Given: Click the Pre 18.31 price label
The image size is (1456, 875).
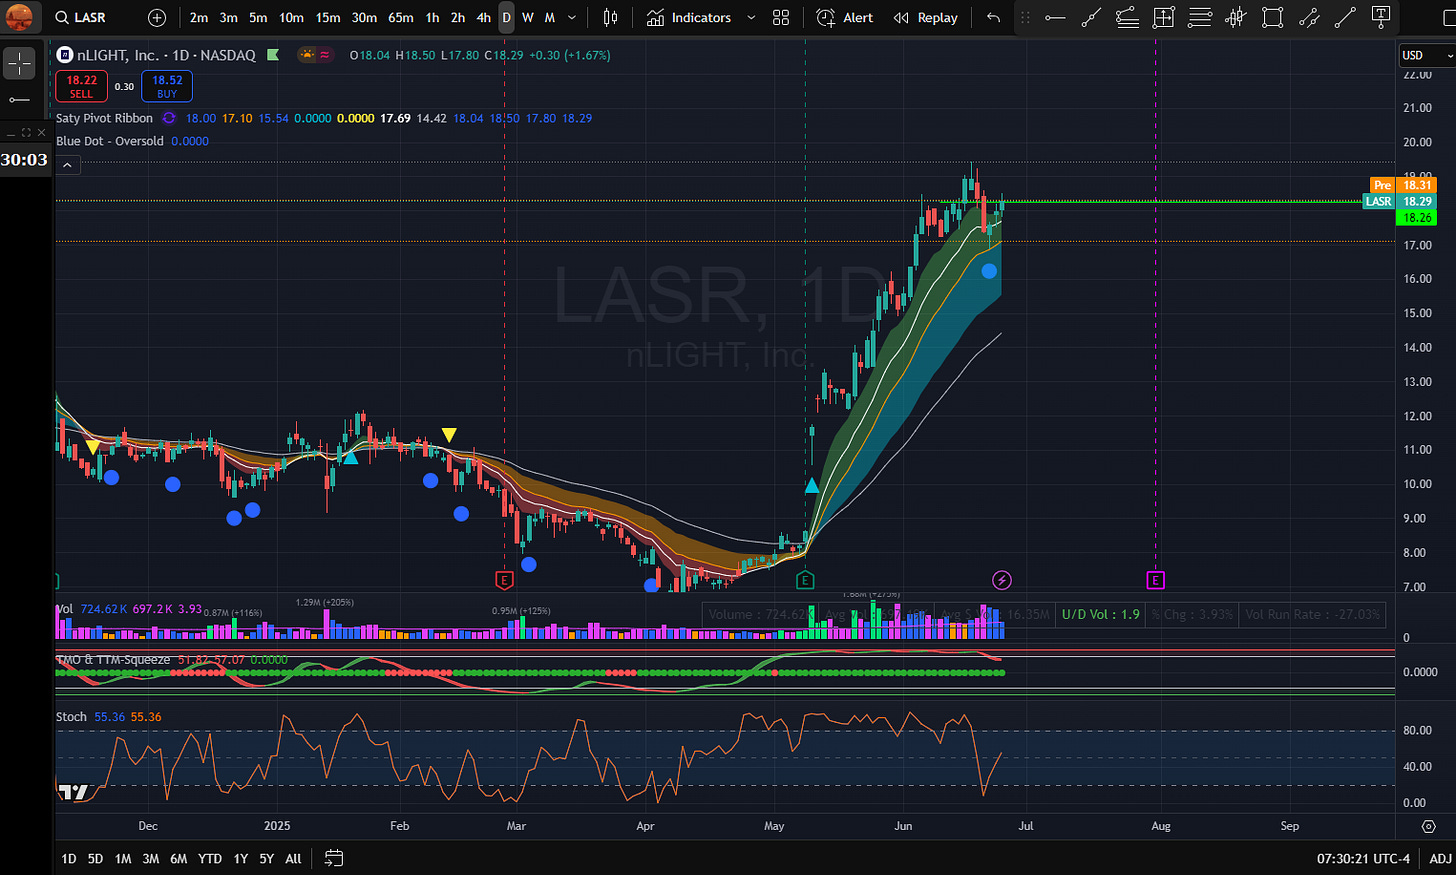Looking at the screenshot, I should point(1403,185).
